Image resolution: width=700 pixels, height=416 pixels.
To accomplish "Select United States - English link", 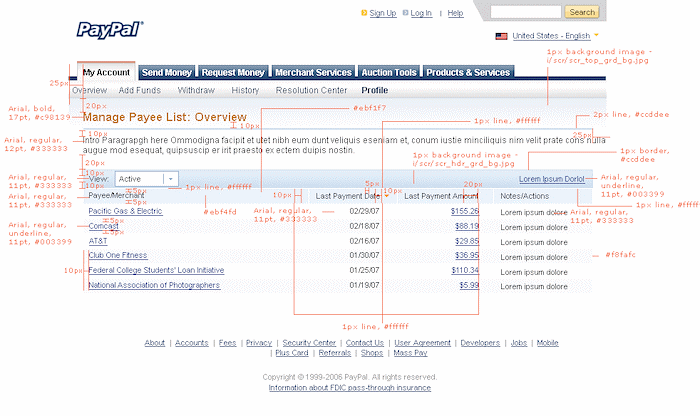I will tap(551, 36).
